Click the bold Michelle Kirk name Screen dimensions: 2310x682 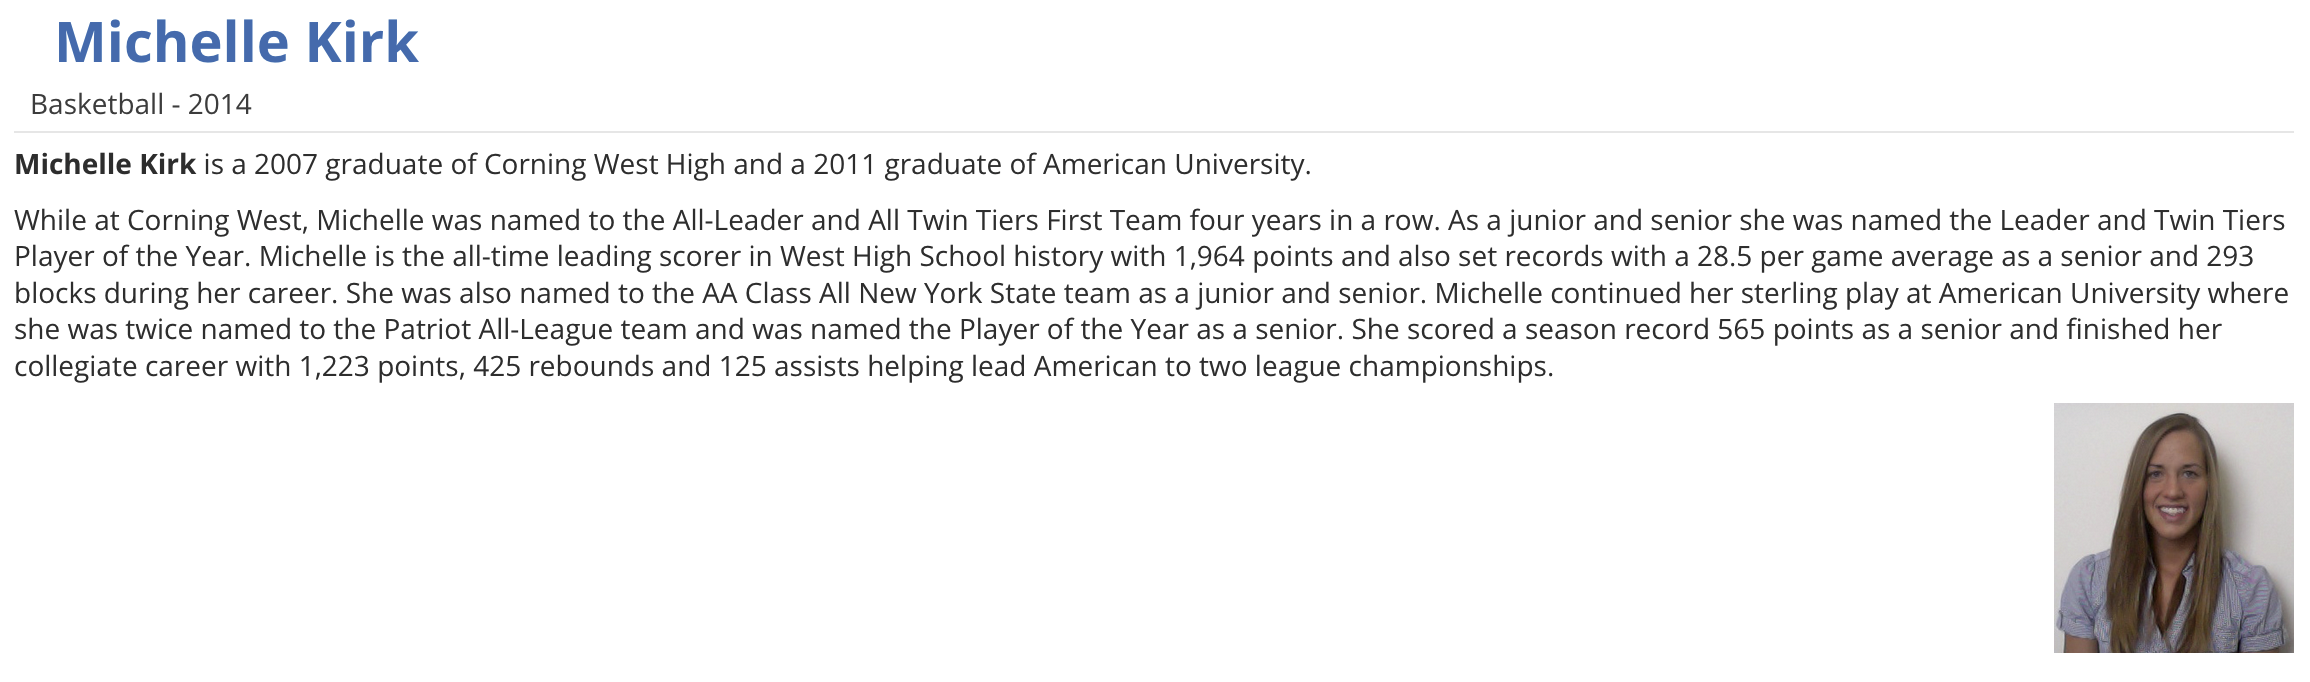pos(105,164)
